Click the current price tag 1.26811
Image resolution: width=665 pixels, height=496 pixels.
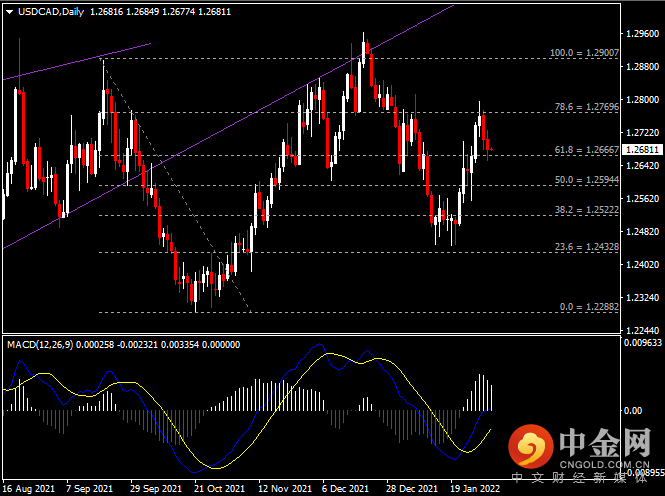(x=640, y=149)
